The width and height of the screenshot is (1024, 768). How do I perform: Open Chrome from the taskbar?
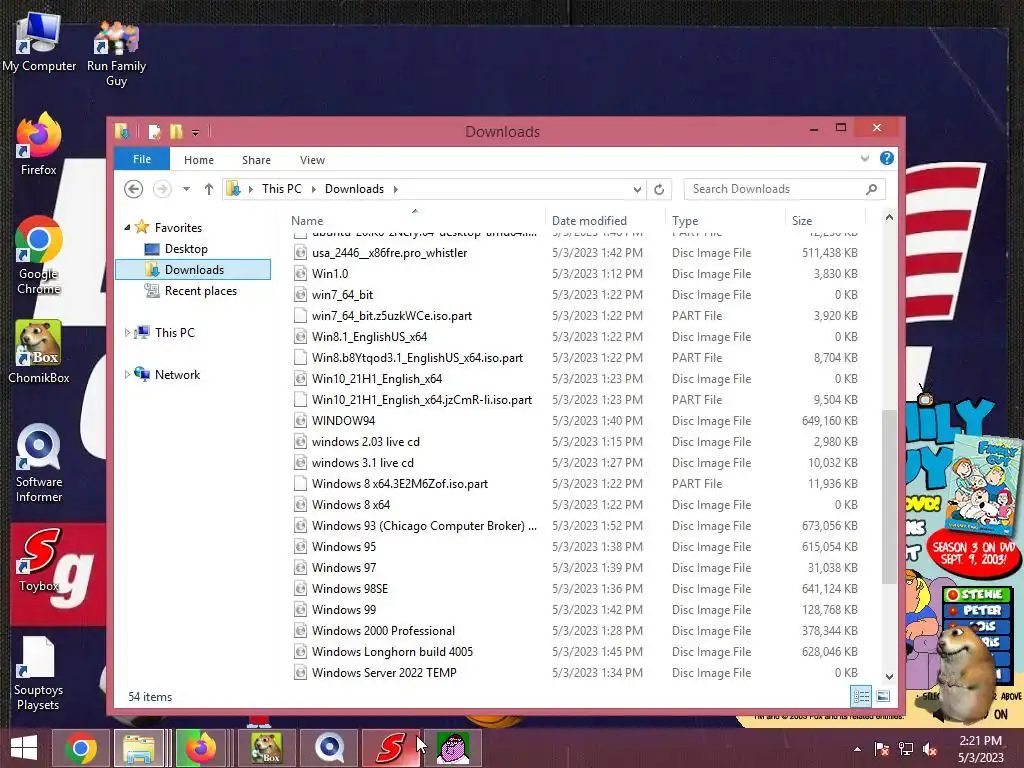(81, 748)
